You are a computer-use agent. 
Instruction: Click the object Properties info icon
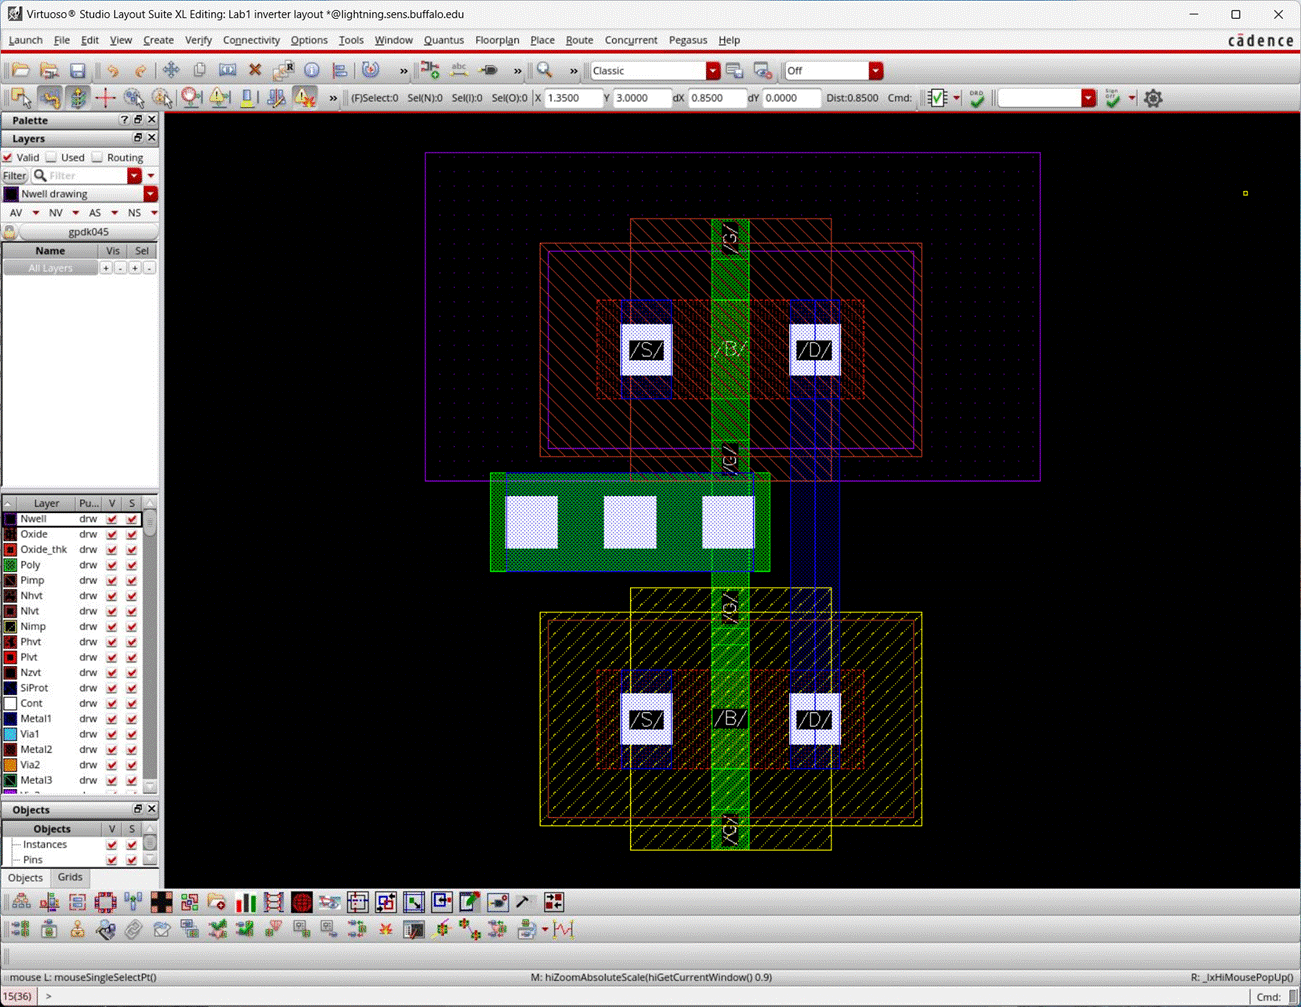[312, 68]
